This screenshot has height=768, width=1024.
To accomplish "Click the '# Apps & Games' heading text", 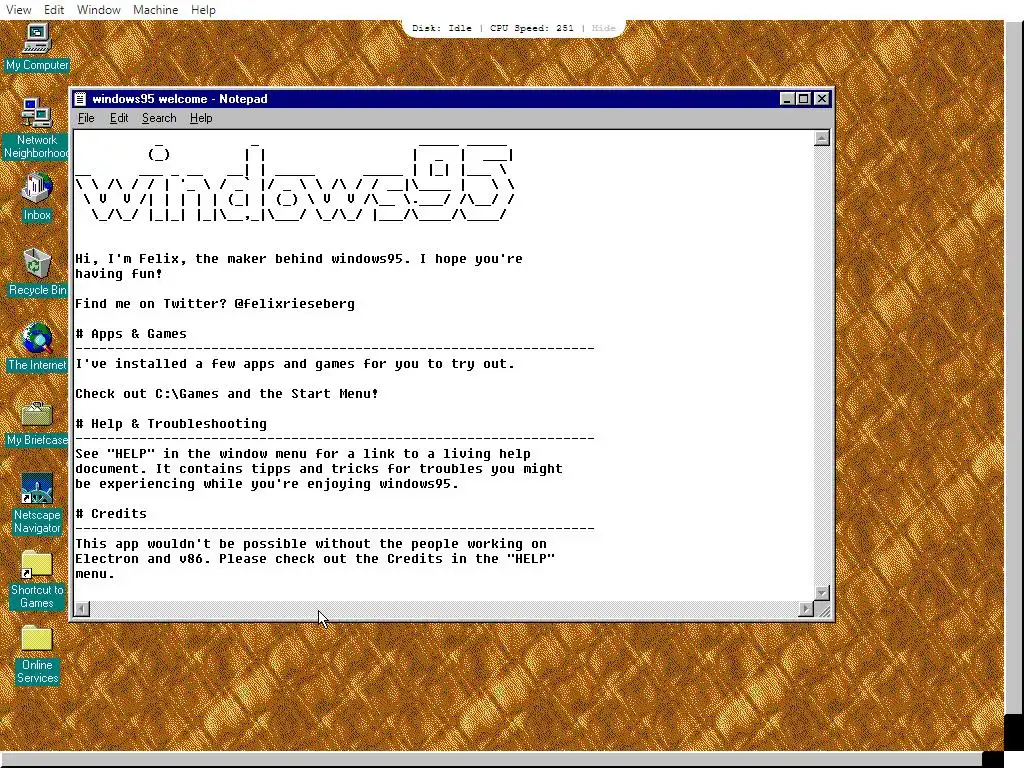I will click(x=131, y=334).
